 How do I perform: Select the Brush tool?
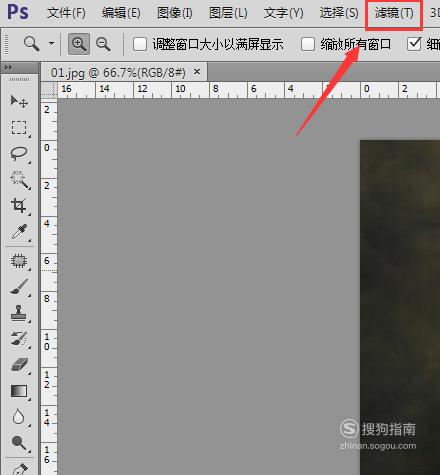[x=19, y=287]
